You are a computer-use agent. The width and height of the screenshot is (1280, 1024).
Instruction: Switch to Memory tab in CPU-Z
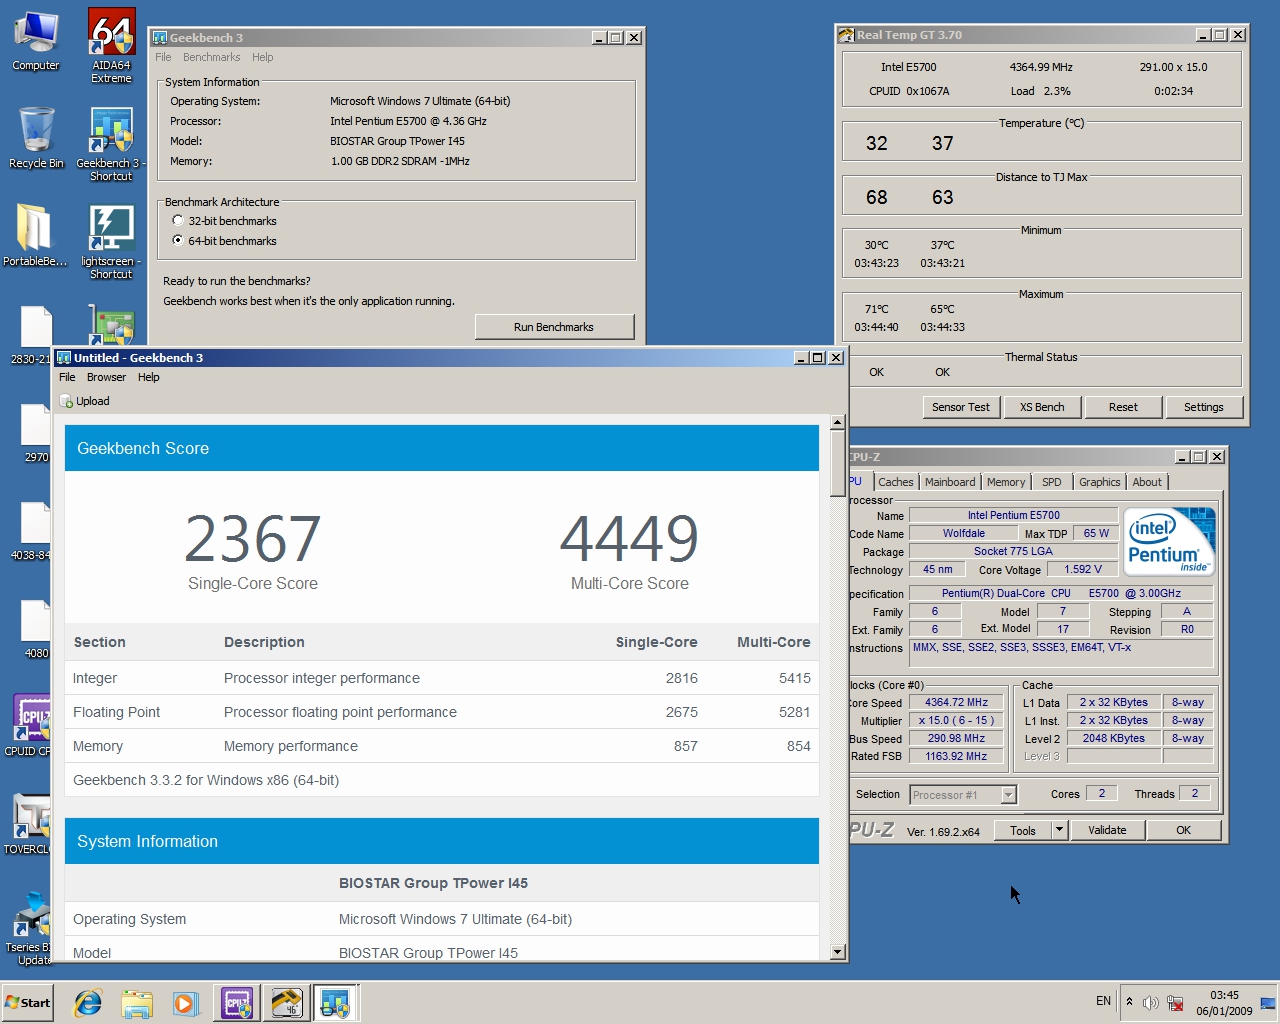click(x=1006, y=482)
